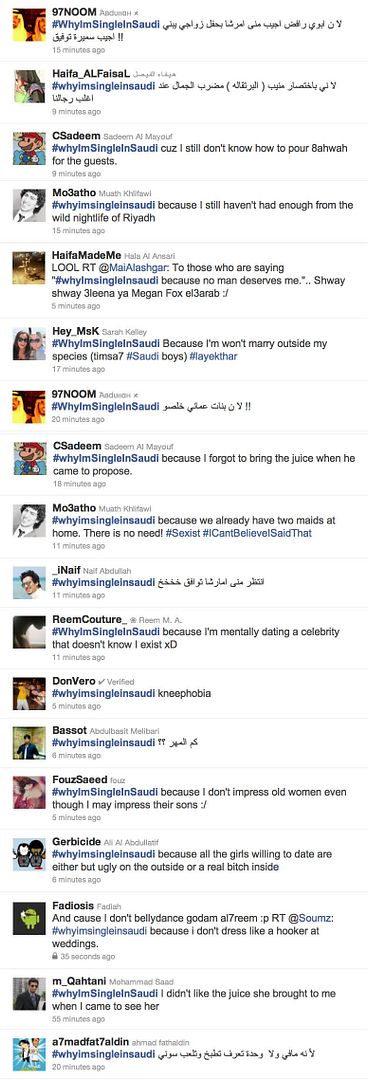Open the DonVero verified badge icon
This screenshot has height=1080, width=368.
[103, 682]
